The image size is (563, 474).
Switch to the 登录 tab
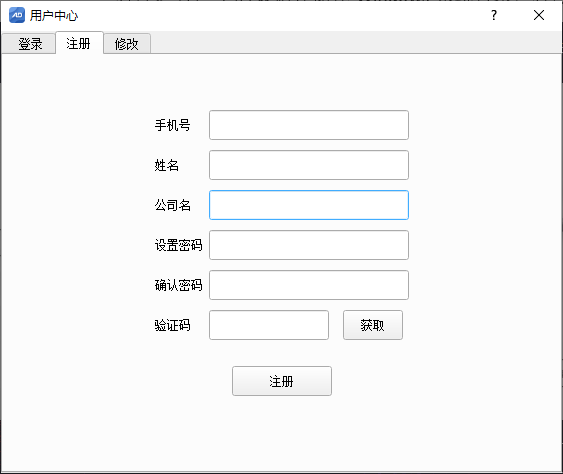click(30, 44)
